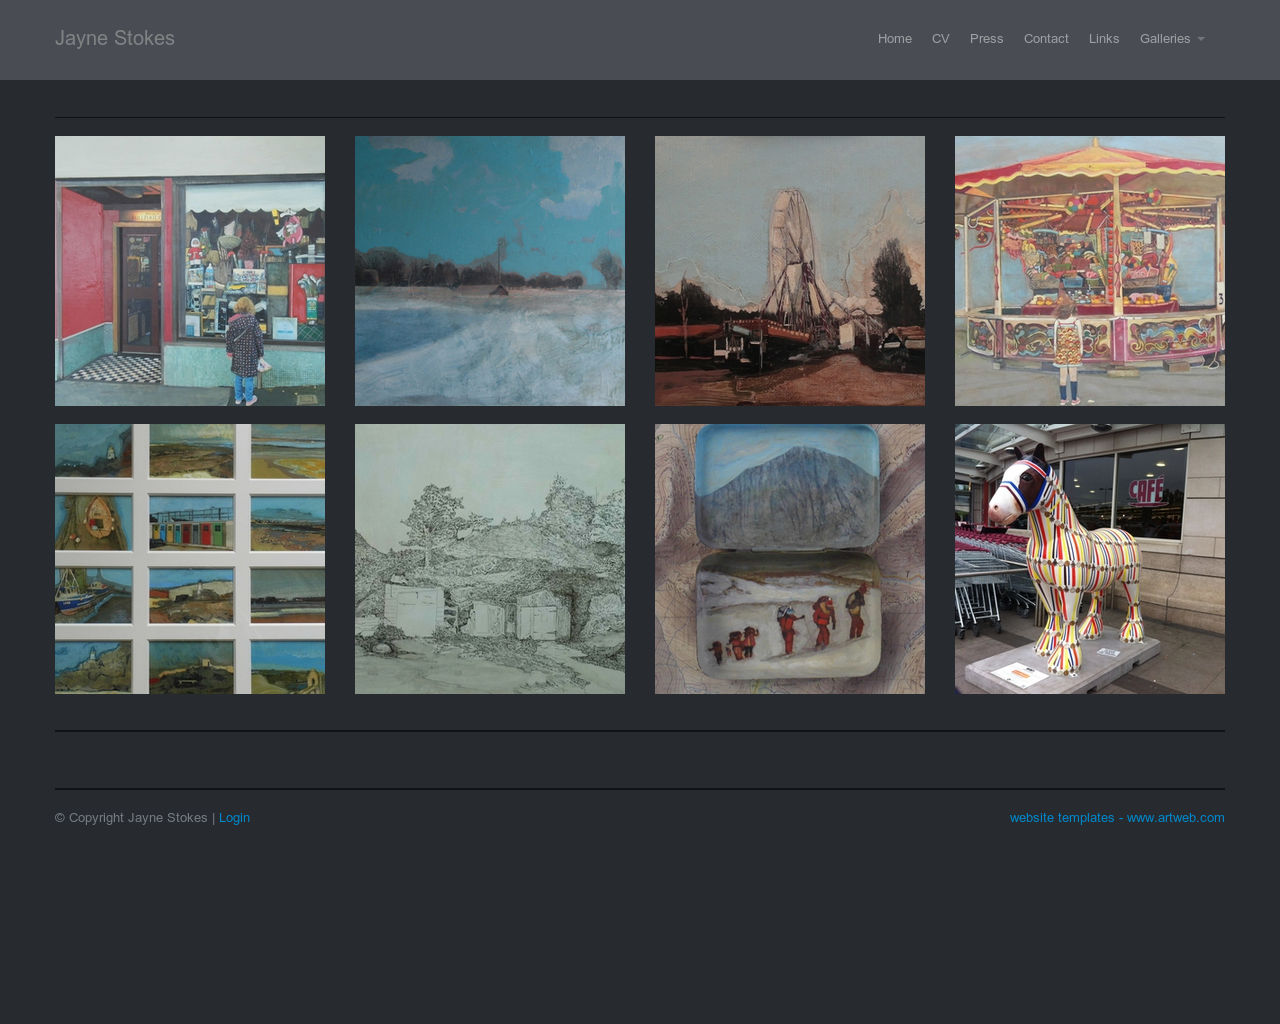Expand the Galleries dropdown menu

tap(1172, 39)
